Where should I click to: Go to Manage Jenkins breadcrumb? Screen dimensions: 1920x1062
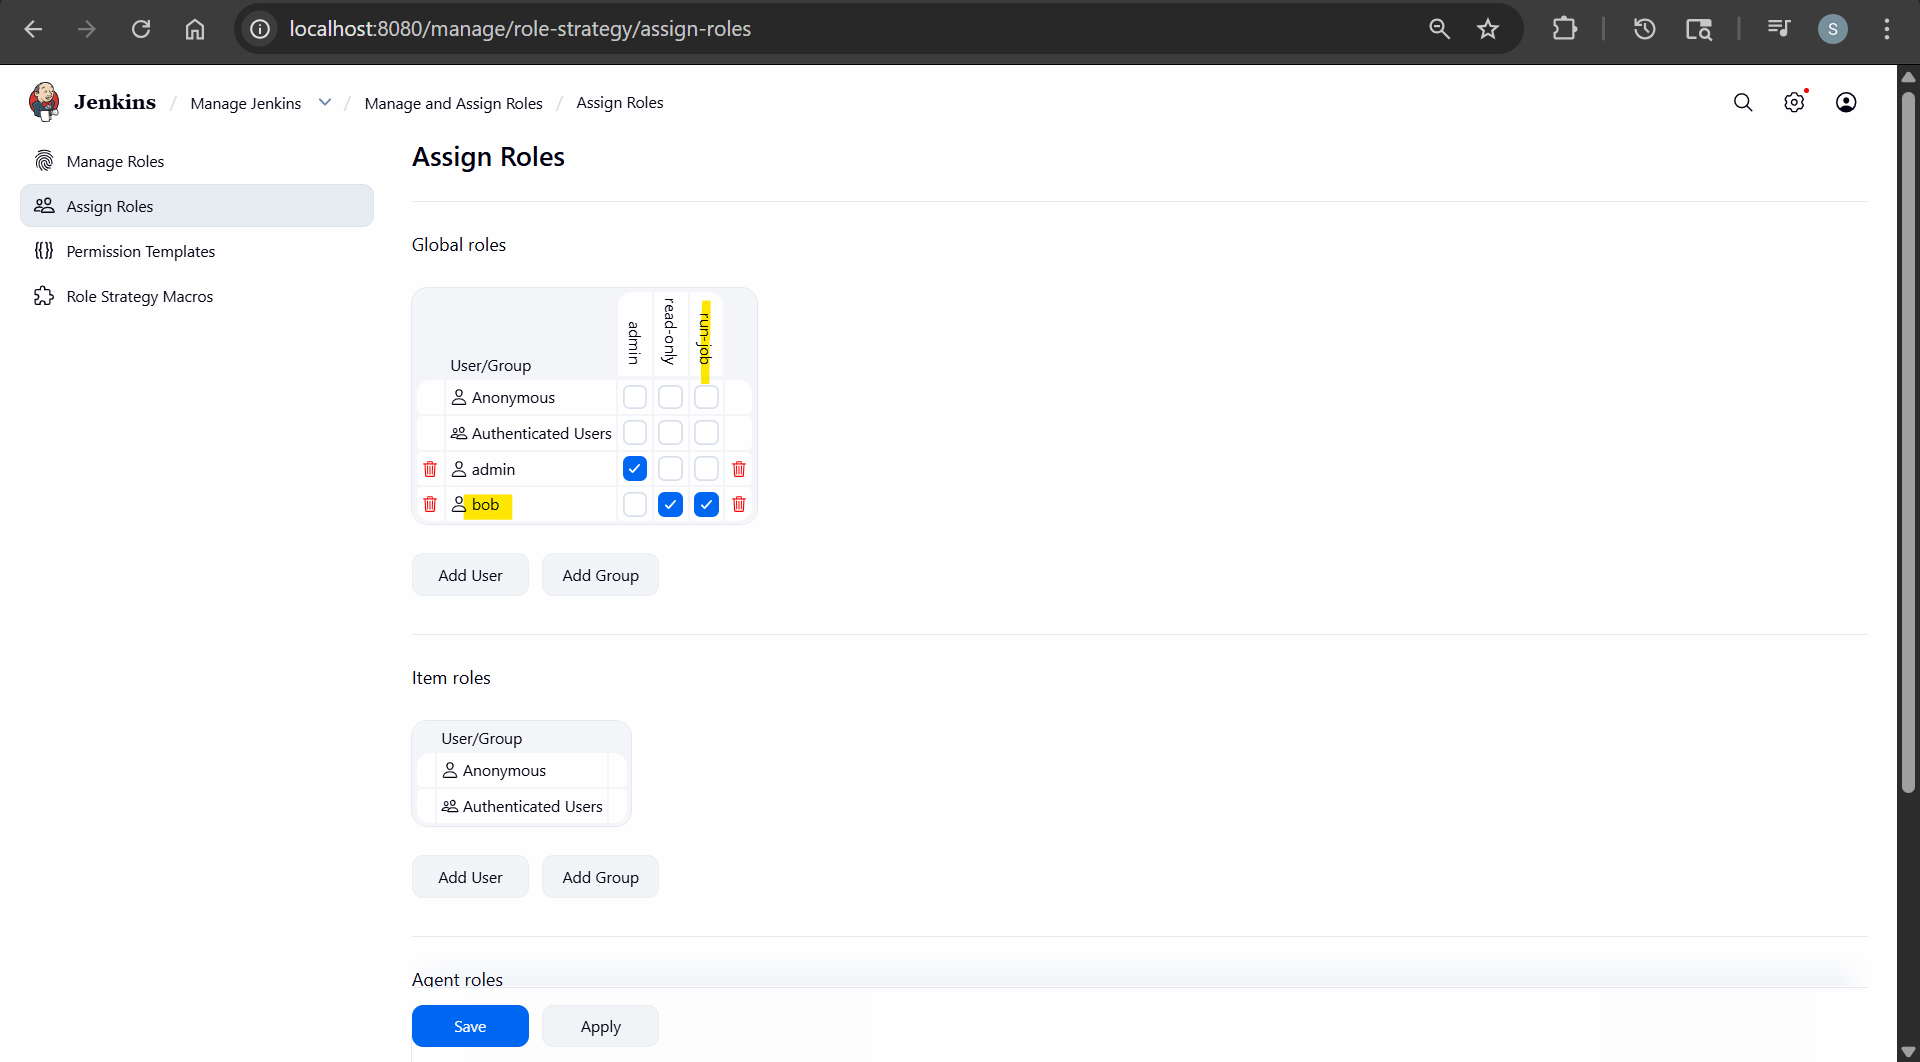click(246, 103)
